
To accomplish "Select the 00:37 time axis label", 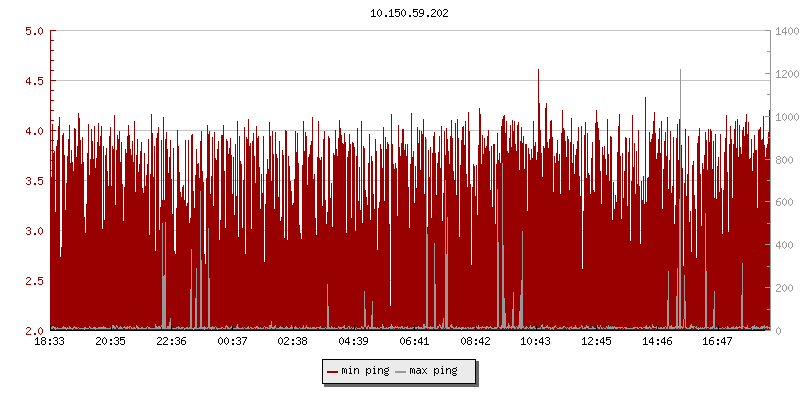I will pyautogui.click(x=232, y=342).
